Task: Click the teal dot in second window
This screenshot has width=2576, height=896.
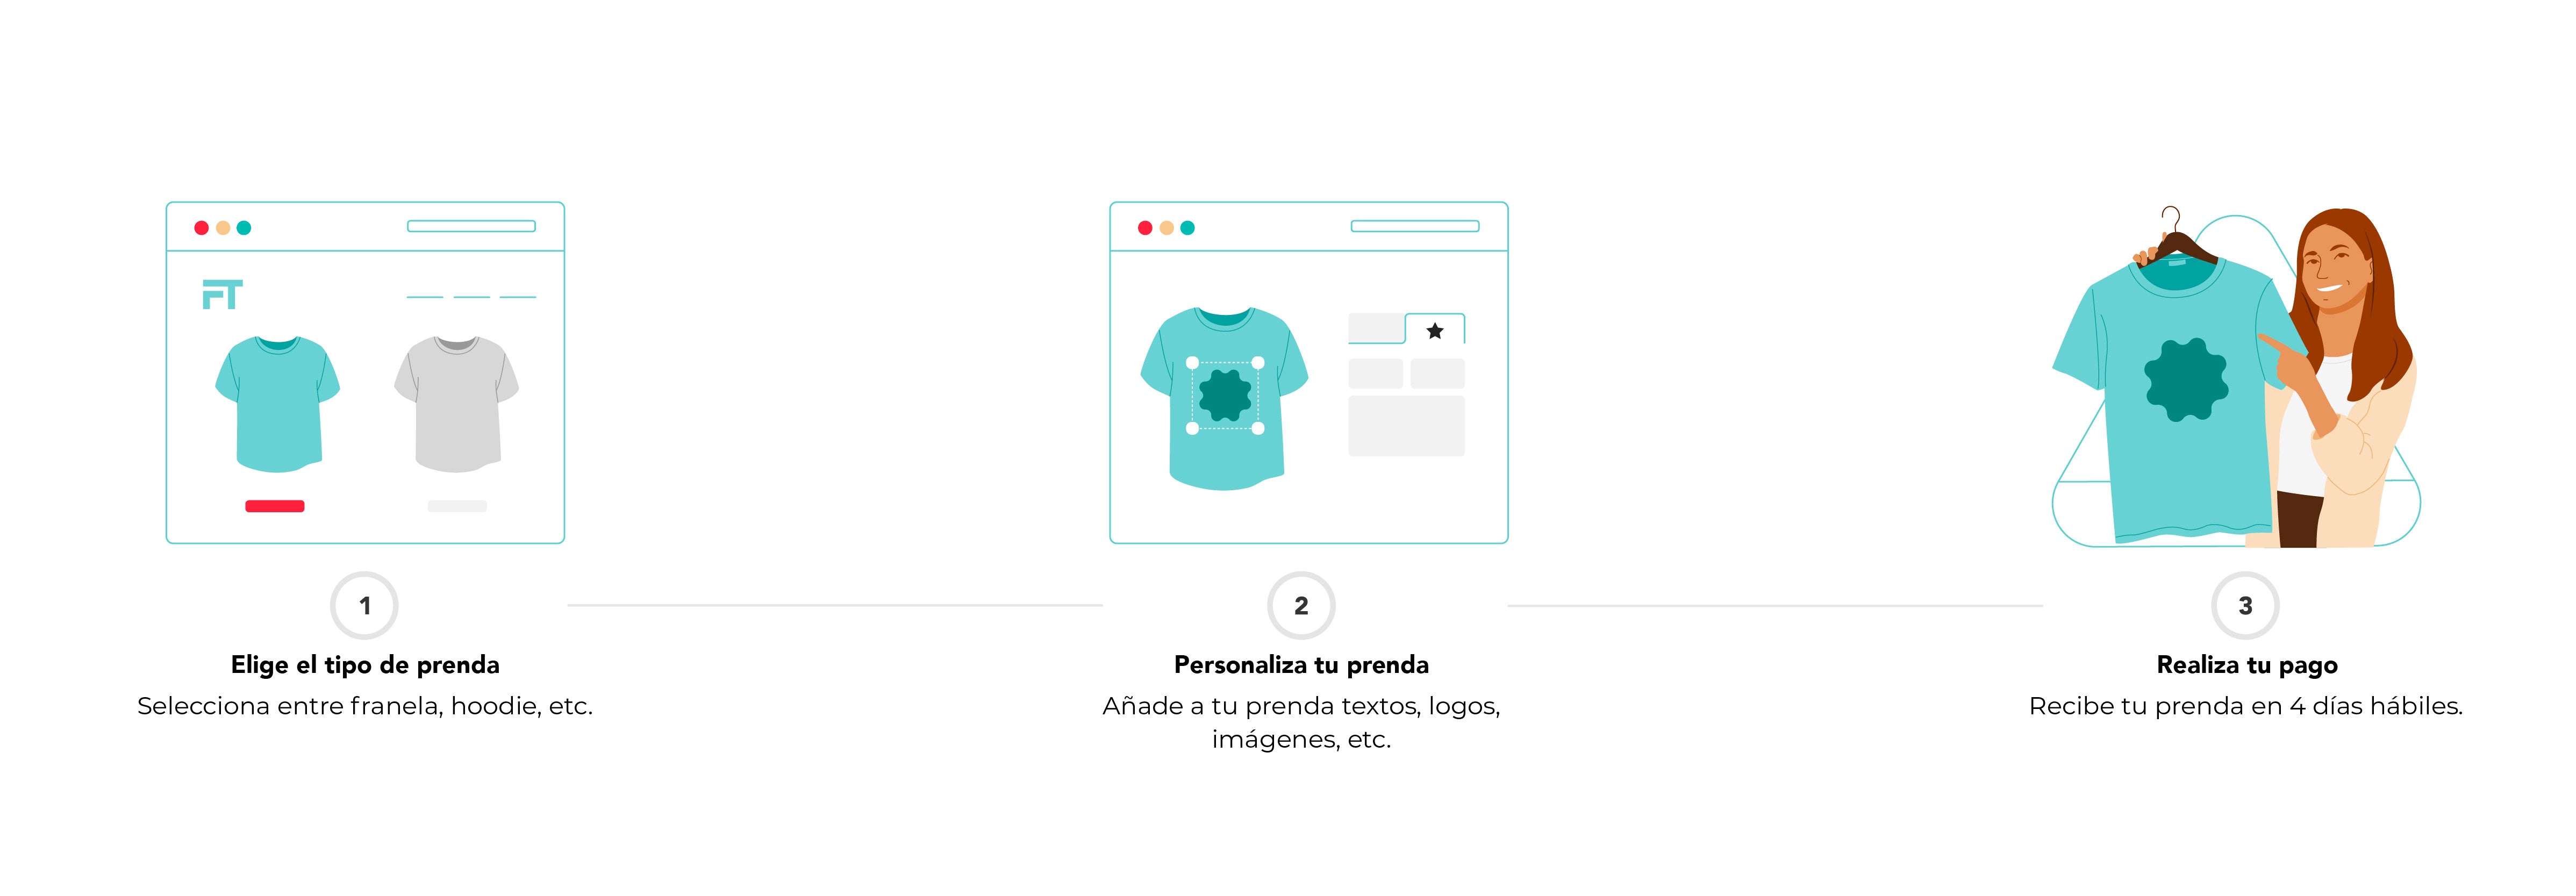Action: pos(1187,228)
